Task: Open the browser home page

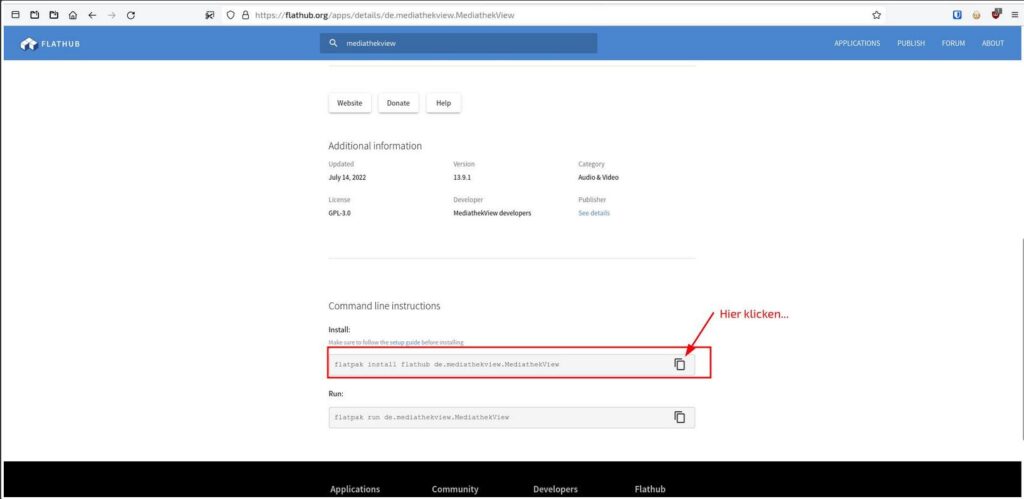Action: coord(72,14)
